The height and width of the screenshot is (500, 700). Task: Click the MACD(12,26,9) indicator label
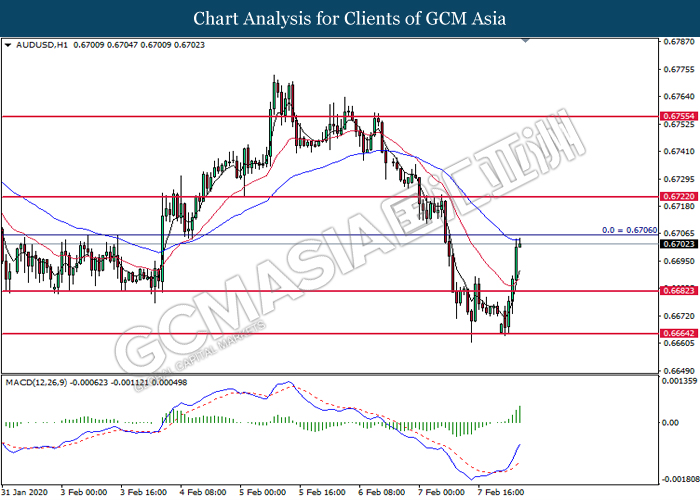(36, 383)
